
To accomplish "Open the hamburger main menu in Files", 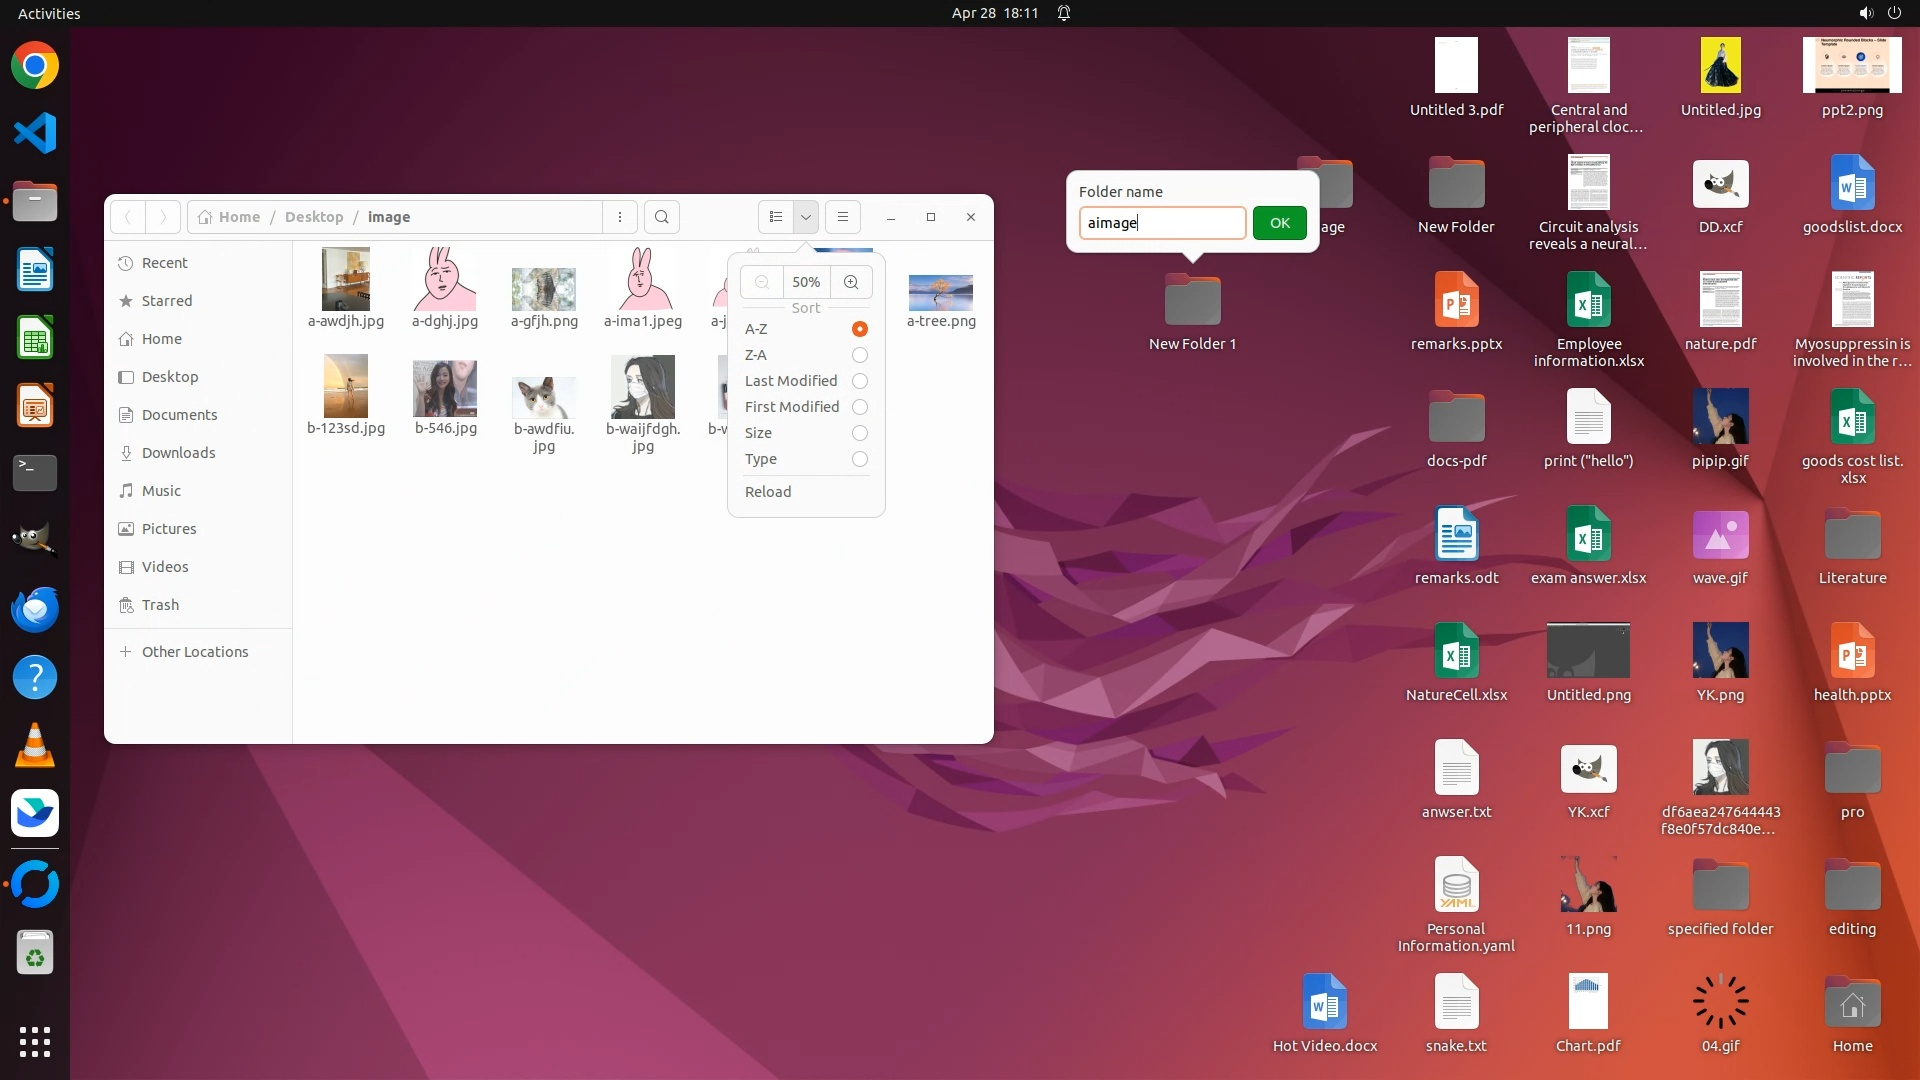I will (x=843, y=217).
